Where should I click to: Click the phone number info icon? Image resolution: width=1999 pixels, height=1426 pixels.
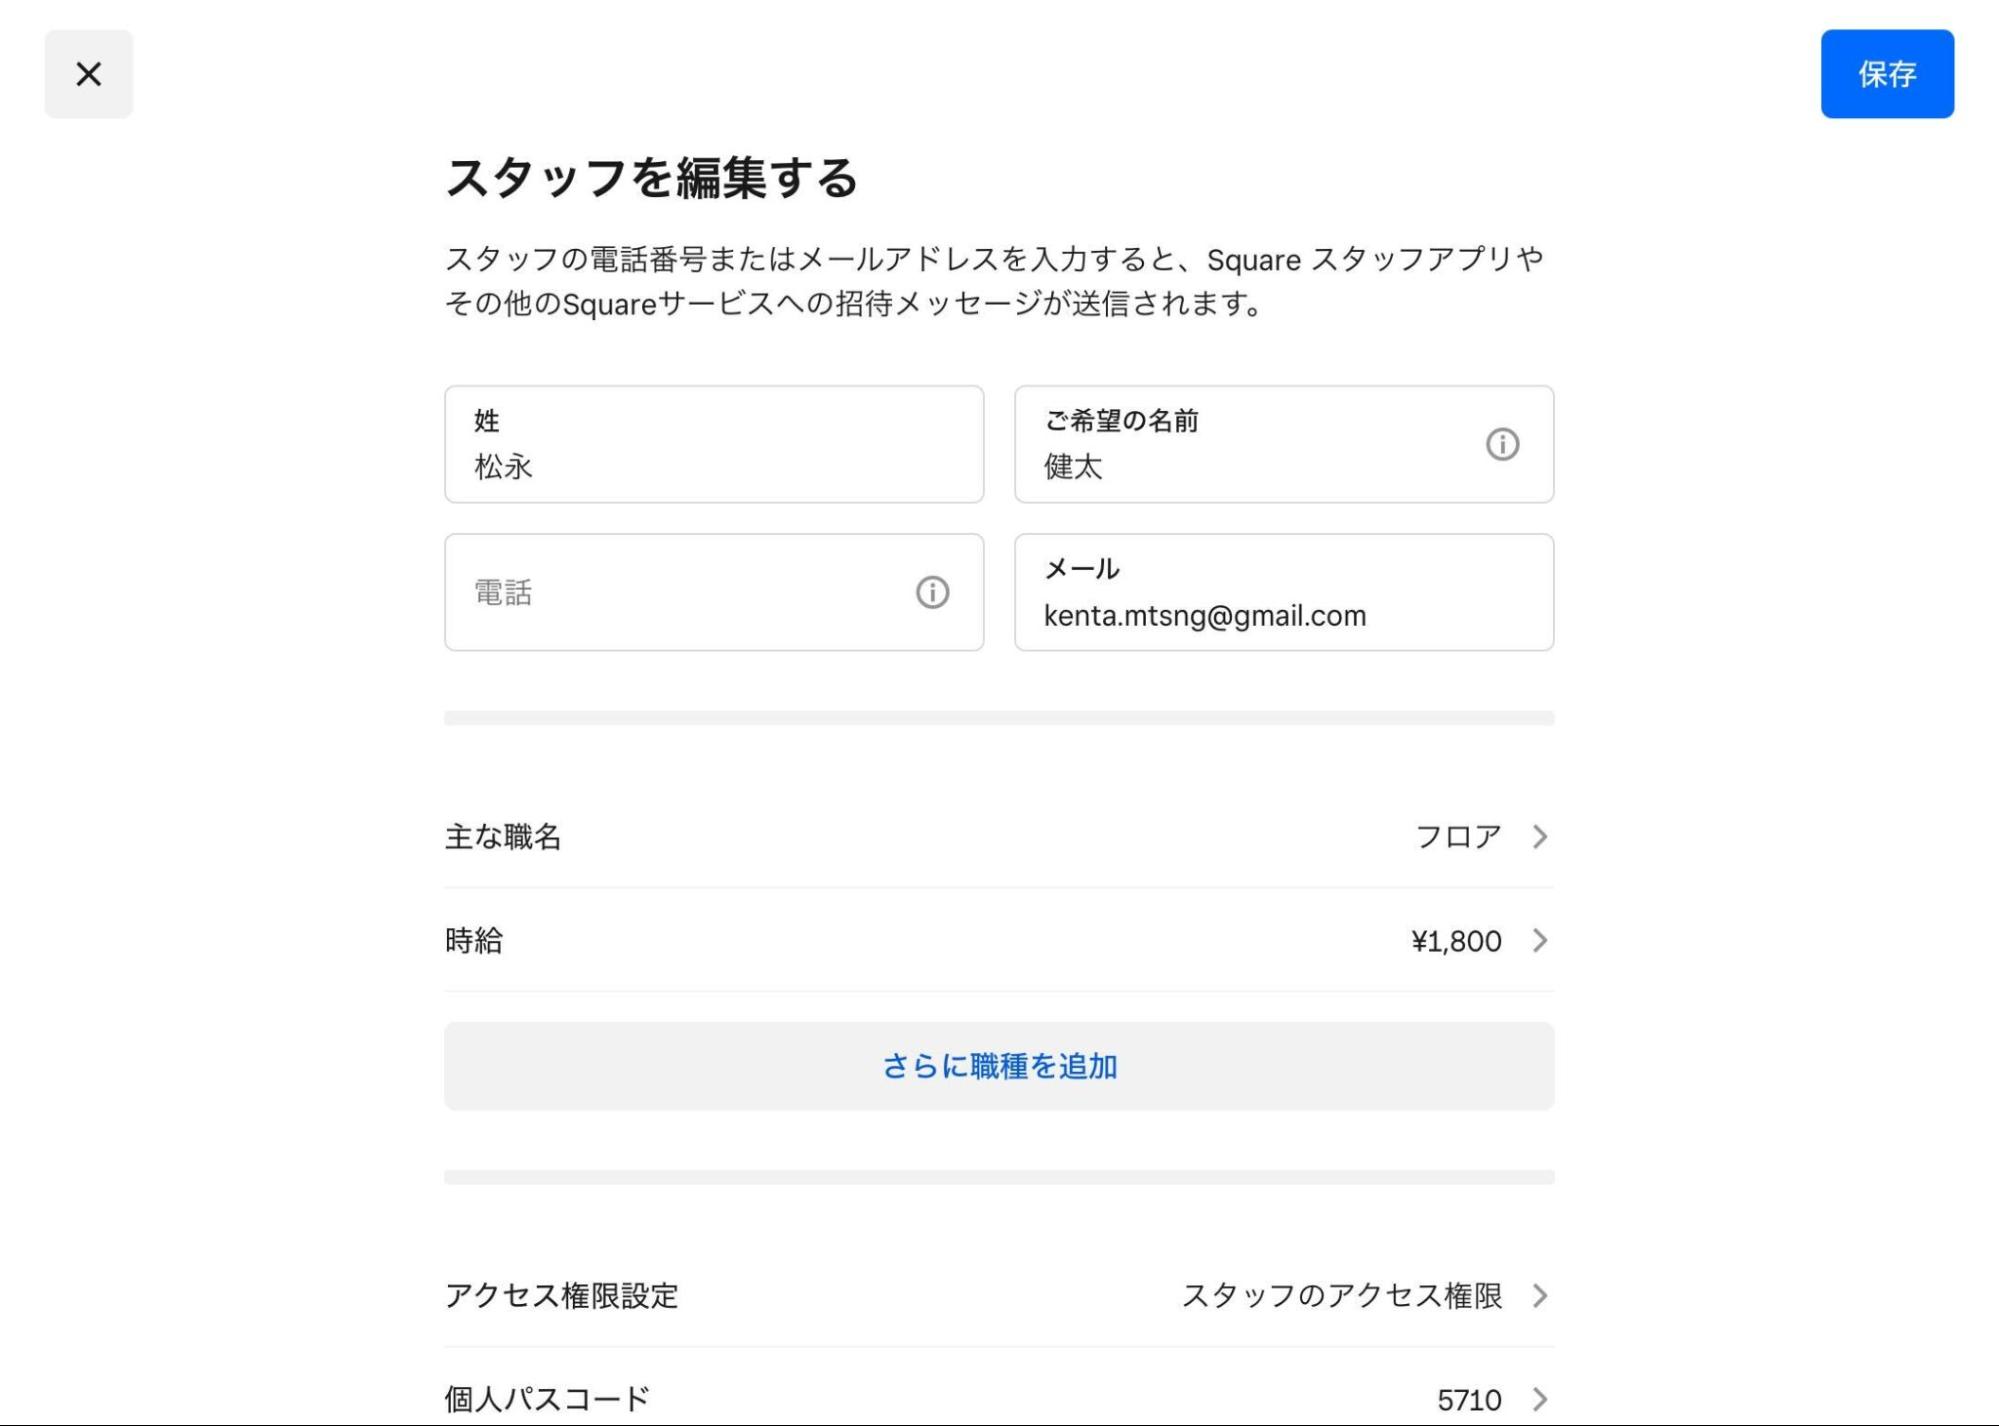click(932, 593)
